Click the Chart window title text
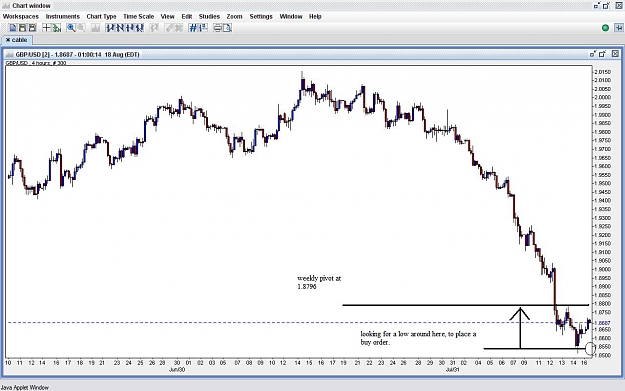This screenshot has height=391, width=625. [x=31, y=6]
